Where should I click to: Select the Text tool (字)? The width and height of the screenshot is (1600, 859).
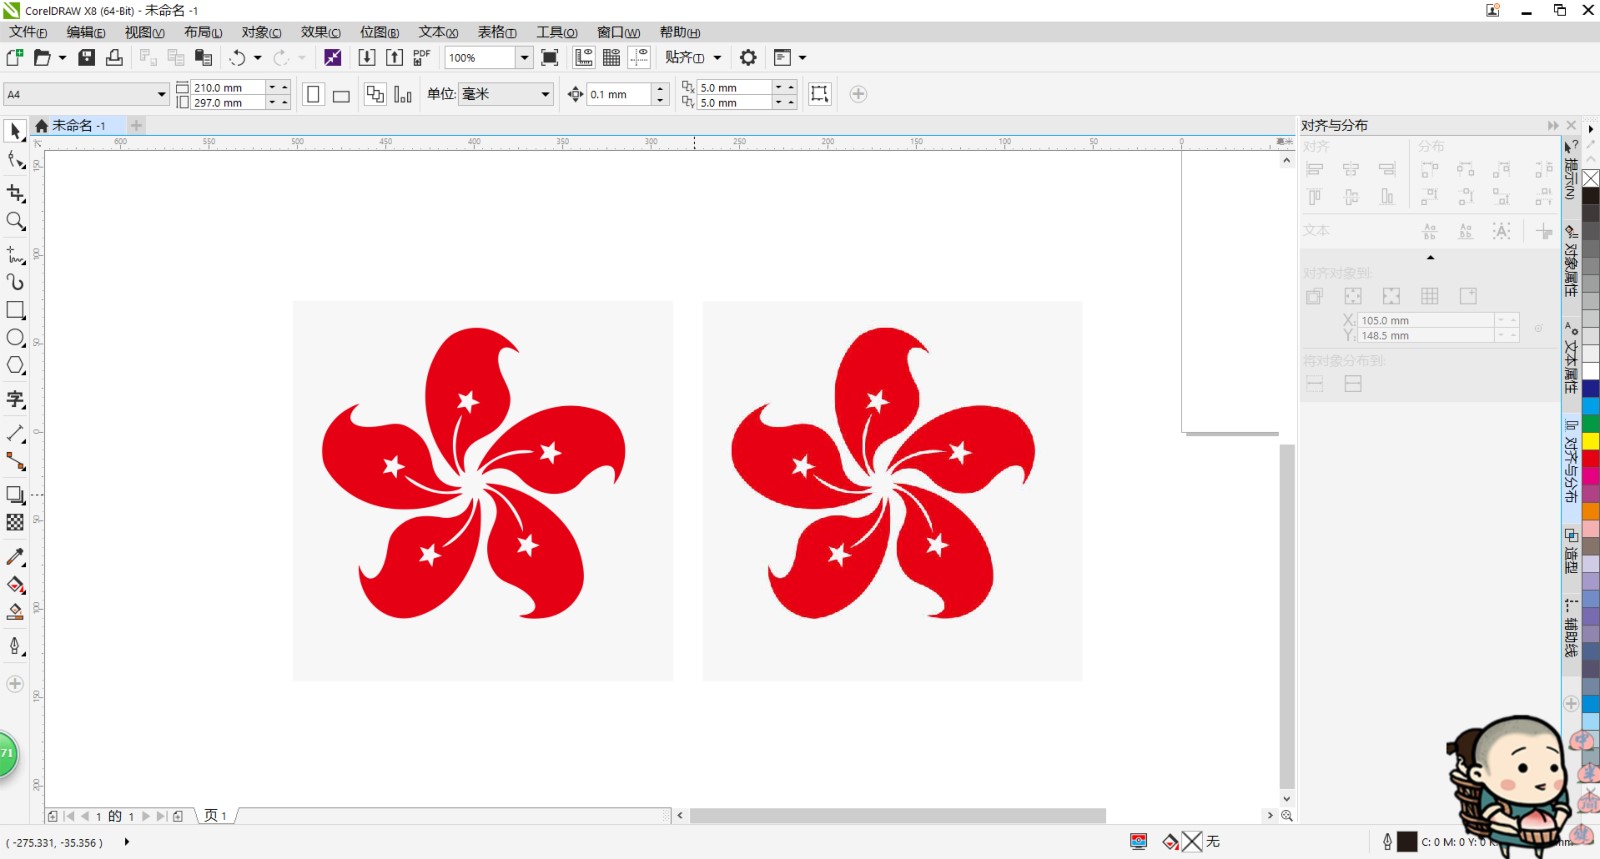pos(15,399)
